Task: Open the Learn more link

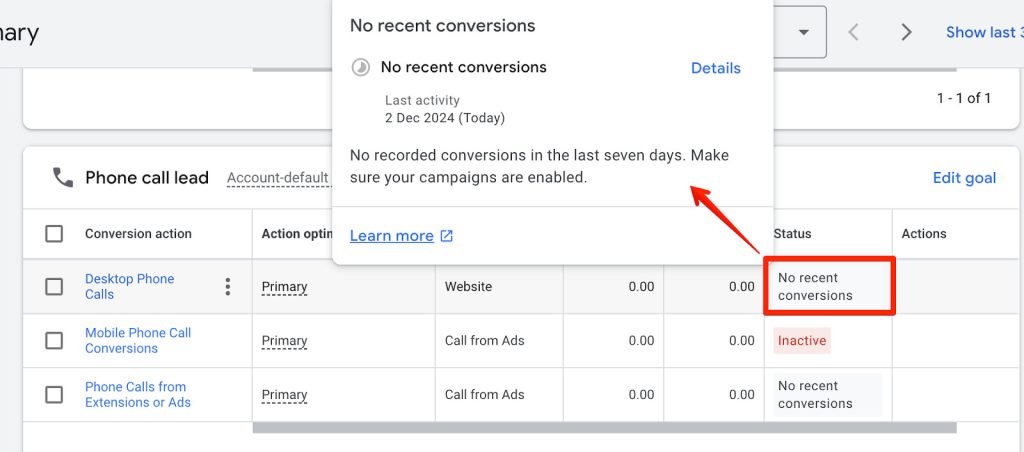Action: (392, 236)
